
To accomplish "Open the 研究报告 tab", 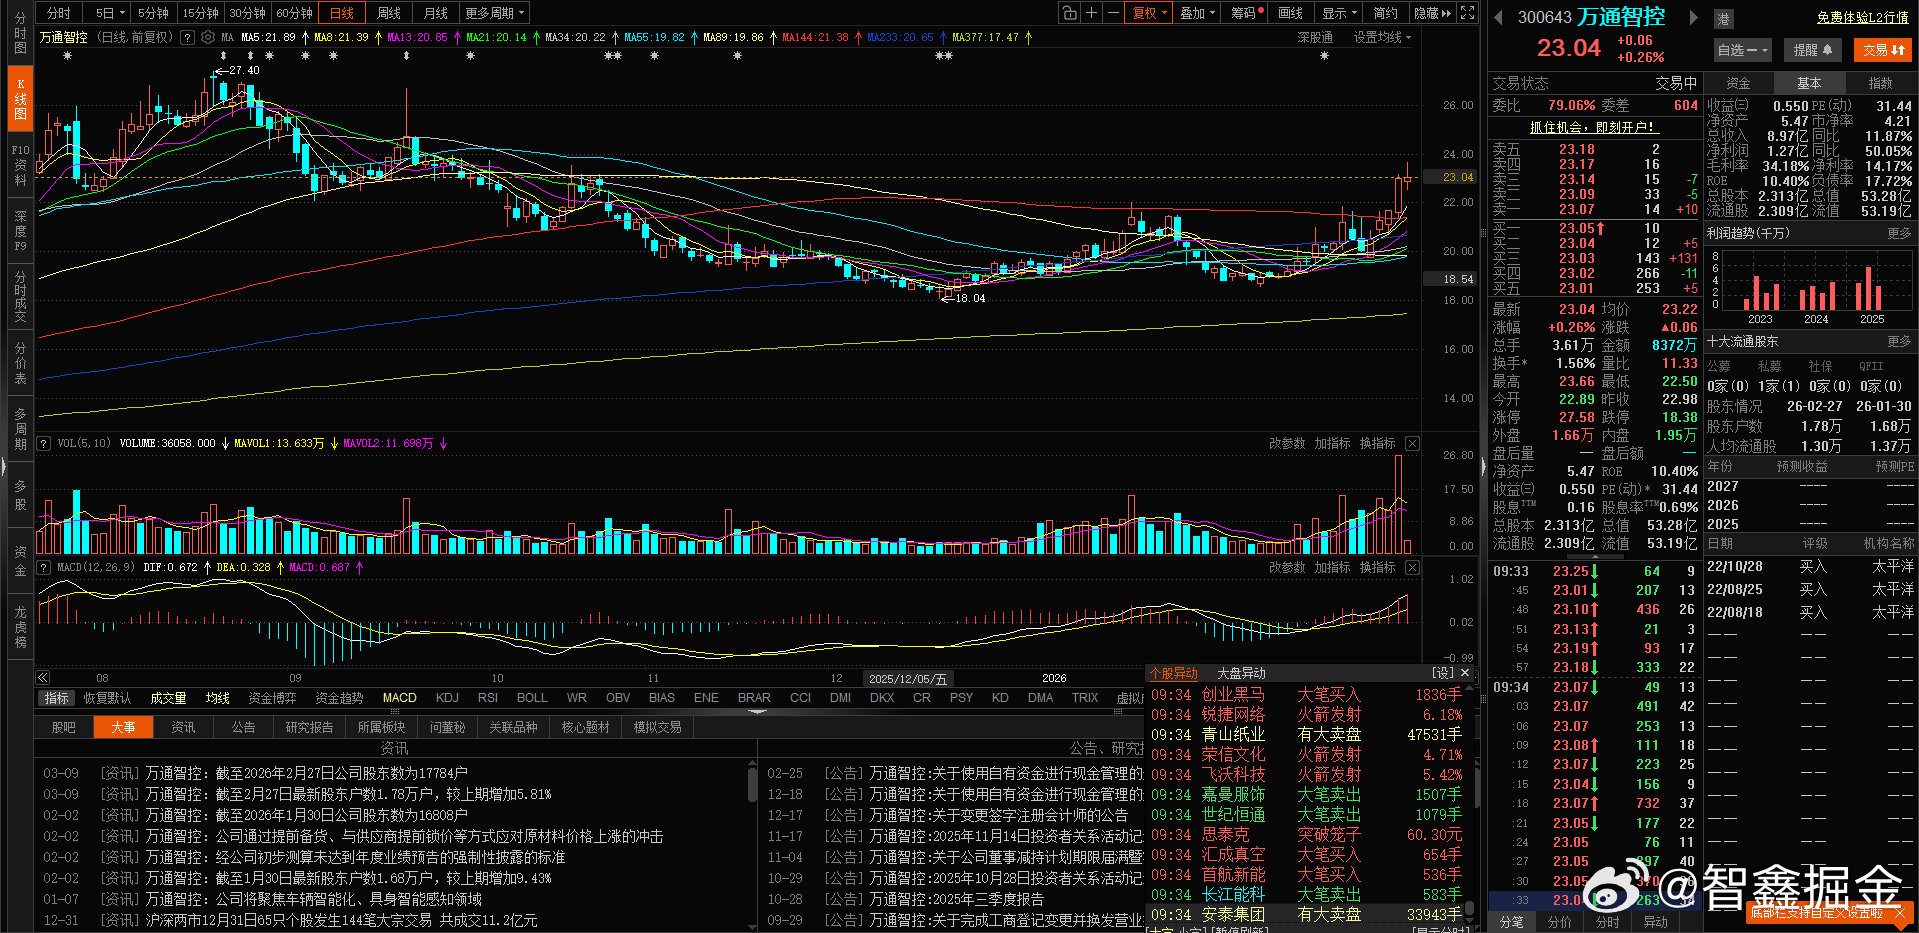I will [x=309, y=727].
